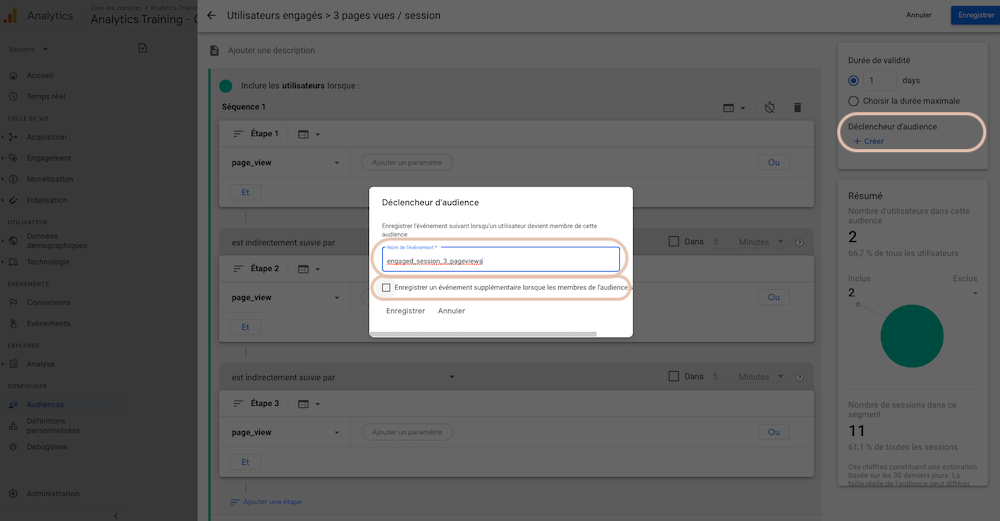Collapse the sidebar with the bottom chevron
The width and height of the screenshot is (1000, 521).
tap(116, 515)
